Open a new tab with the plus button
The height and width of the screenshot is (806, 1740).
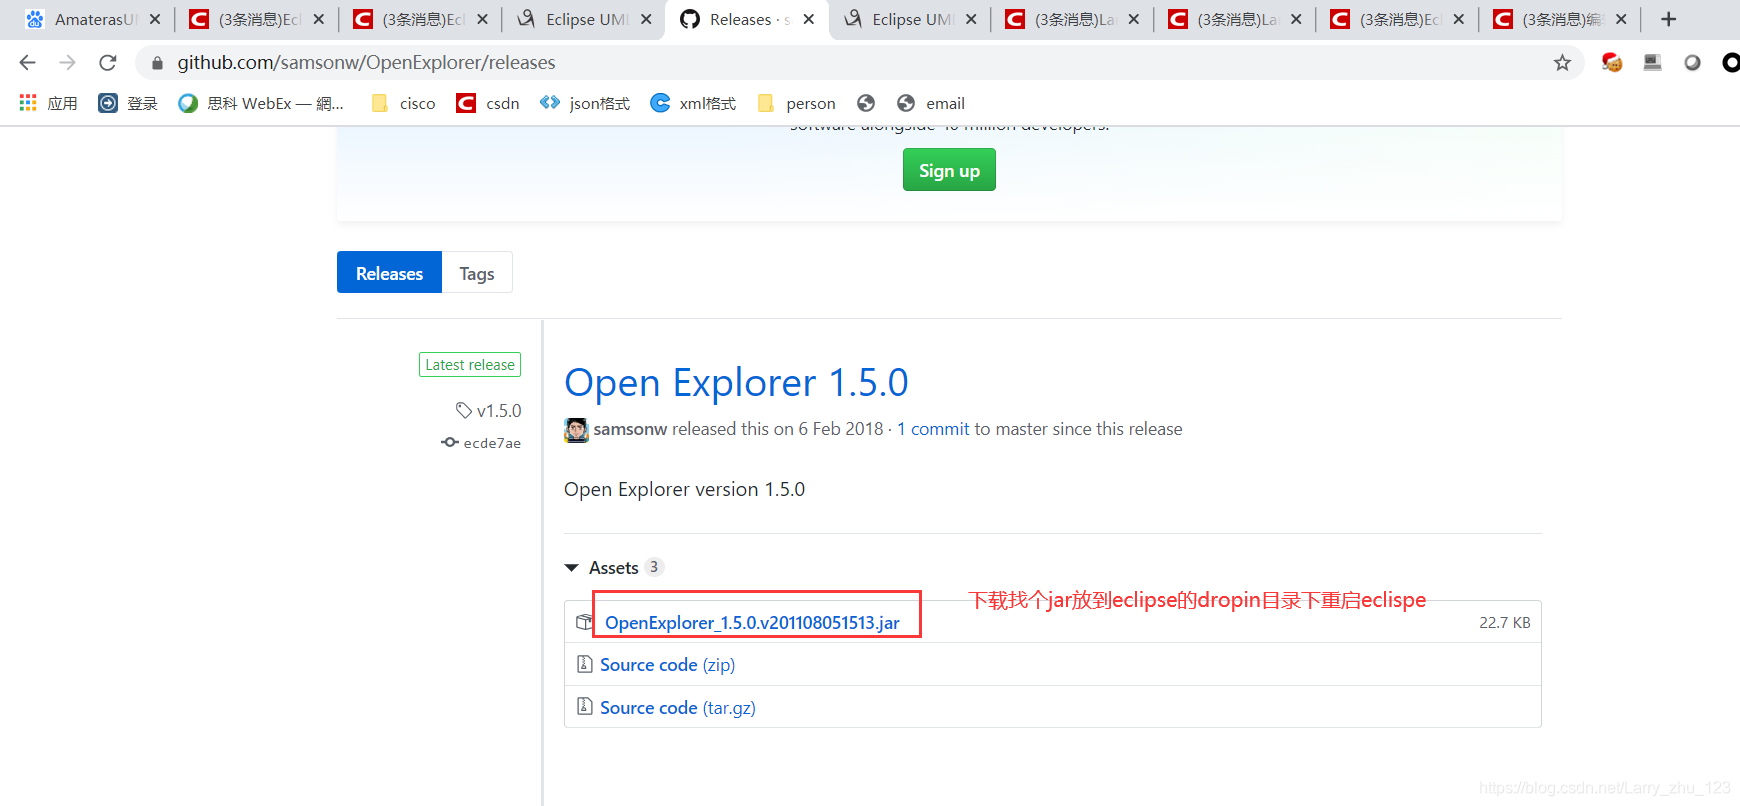click(1668, 19)
